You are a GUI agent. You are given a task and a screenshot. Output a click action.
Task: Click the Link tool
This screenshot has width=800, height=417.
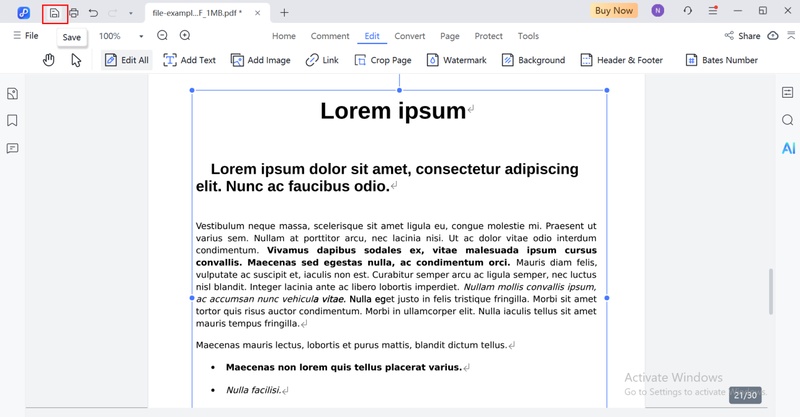322,60
